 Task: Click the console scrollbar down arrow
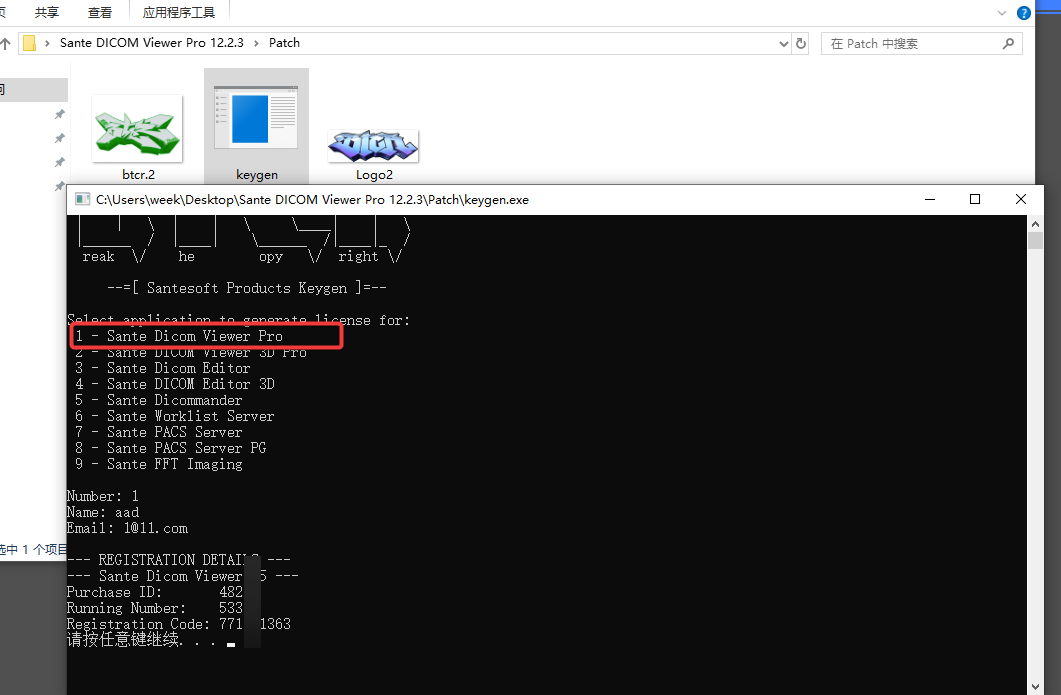pos(1035,687)
